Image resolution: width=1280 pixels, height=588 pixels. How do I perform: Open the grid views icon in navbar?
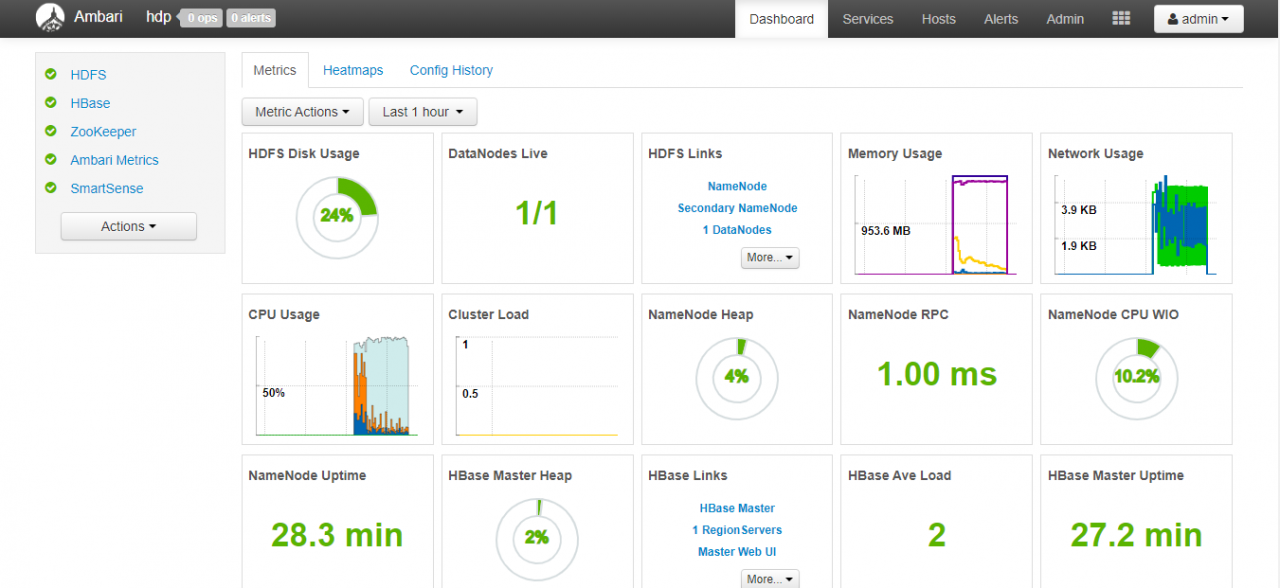1121,19
